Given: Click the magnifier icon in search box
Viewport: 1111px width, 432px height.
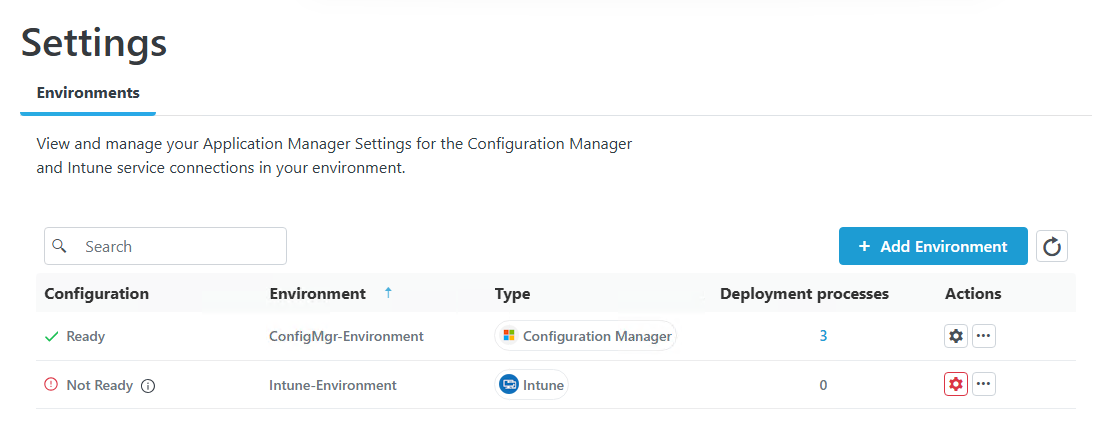Looking at the screenshot, I should (x=60, y=246).
